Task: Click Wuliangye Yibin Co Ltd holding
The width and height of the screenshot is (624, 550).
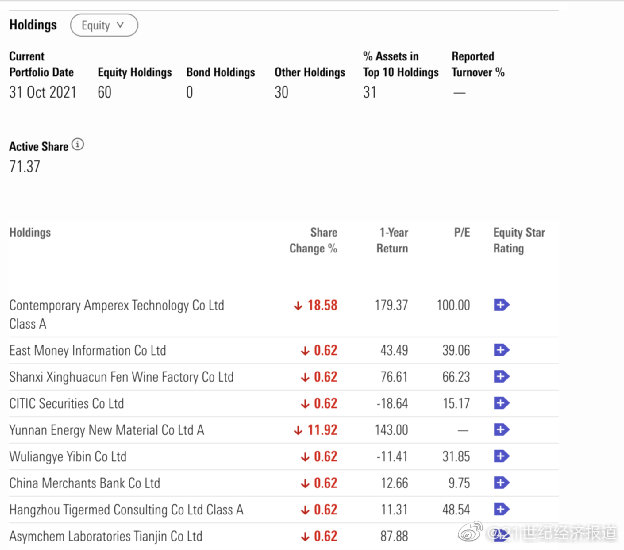Action: pyautogui.click(x=68, y=456)
